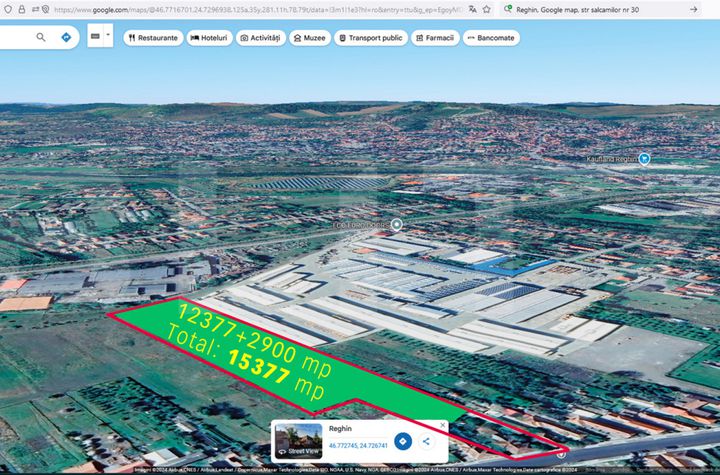Show Transport public on map
Screen dimensions: 720x475
[370, 38]
